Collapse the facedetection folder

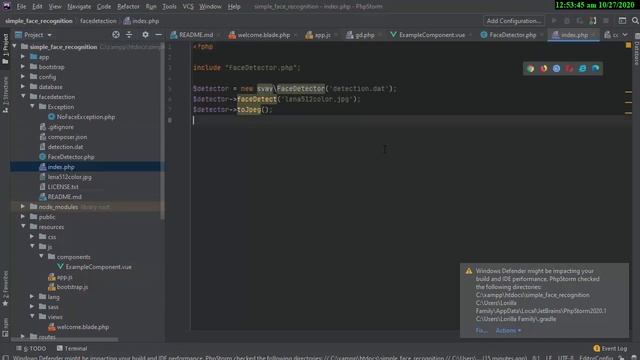point(23,97)
